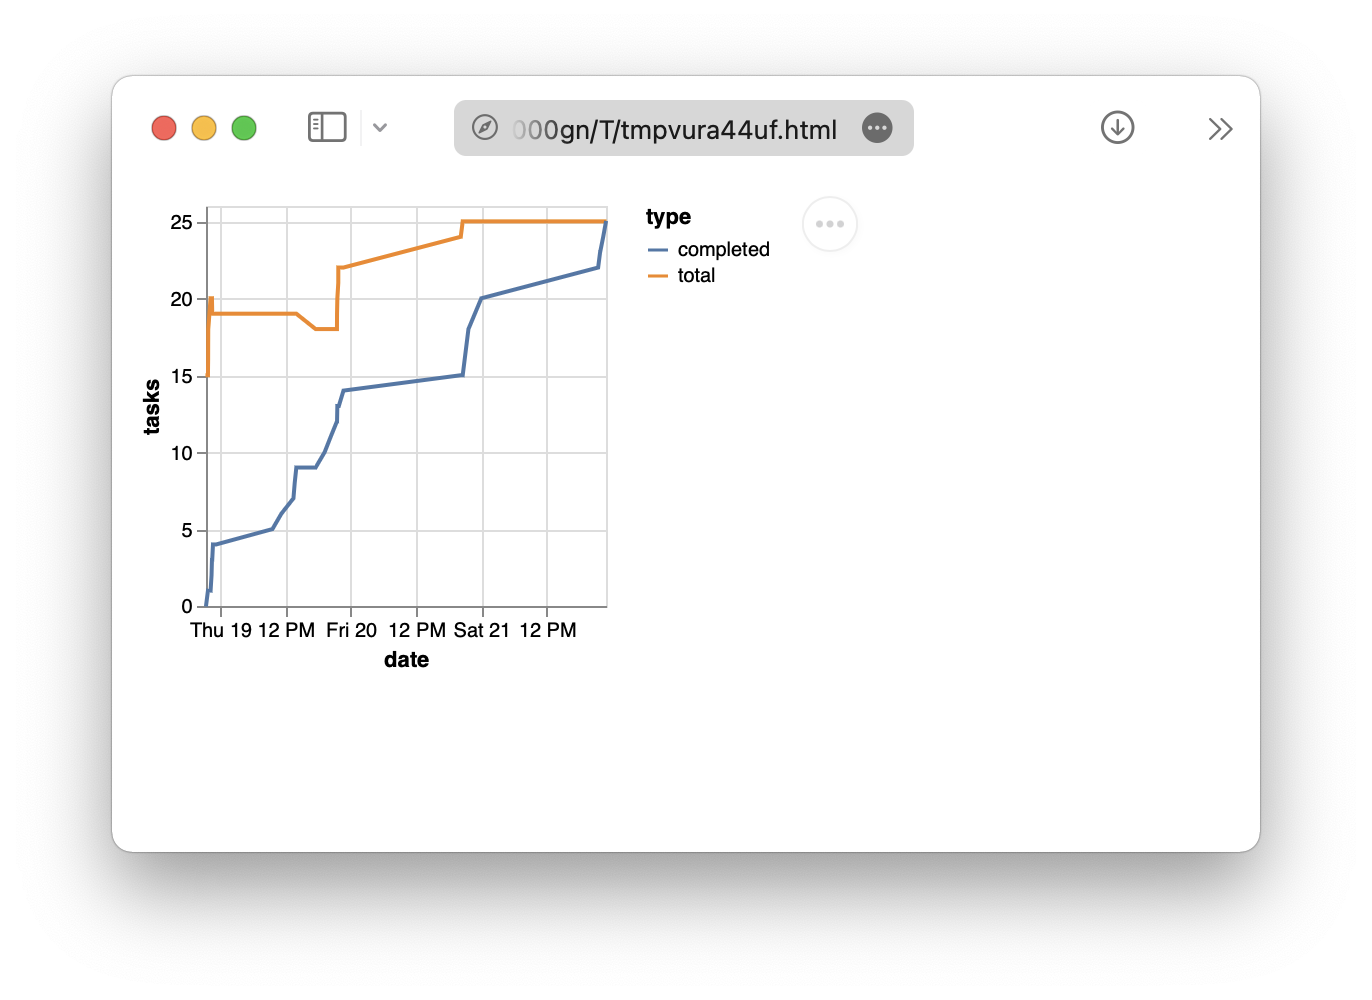The image size is (1372, 1000).
Task: Click the 'total' legend label
Action: point(696,276)
